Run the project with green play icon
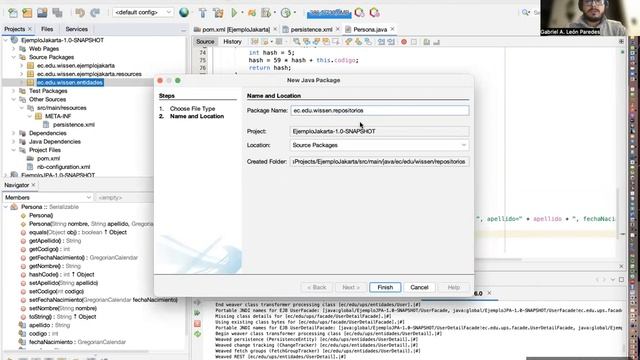This screenshot has height=360, width=640. click(234, 13)
